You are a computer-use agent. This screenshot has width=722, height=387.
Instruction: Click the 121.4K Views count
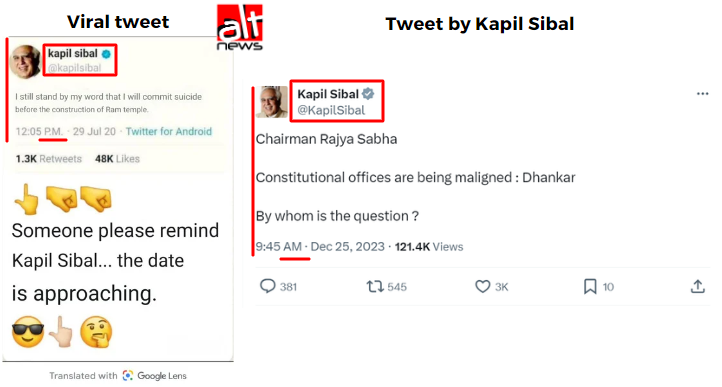coord(429,246)
